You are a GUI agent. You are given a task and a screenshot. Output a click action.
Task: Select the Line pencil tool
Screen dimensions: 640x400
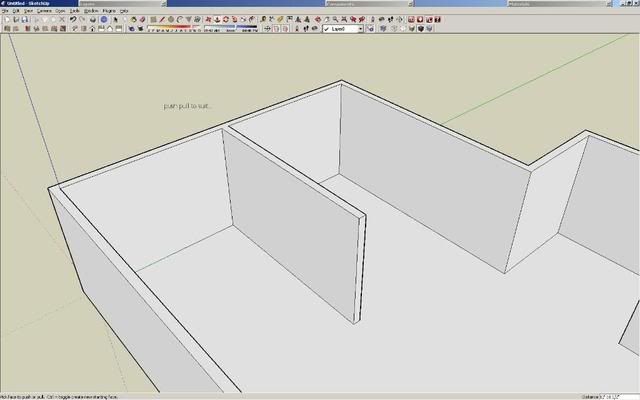(x=162, y=20)
